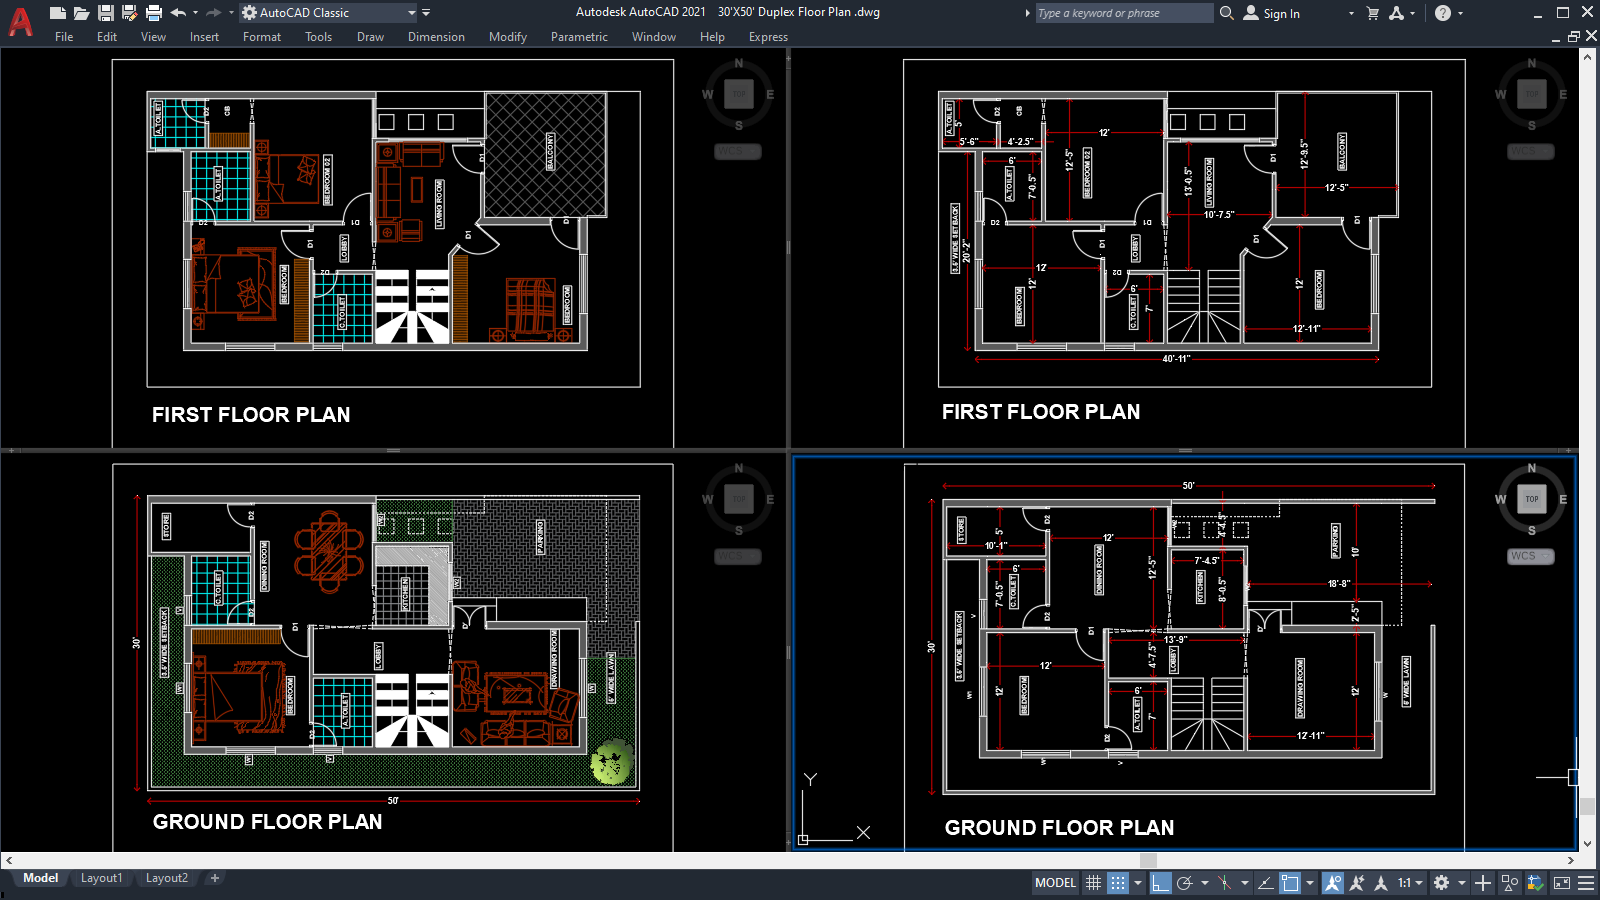Open the AutoCAD Classic workspace dropdown

(x=412, y=13)
